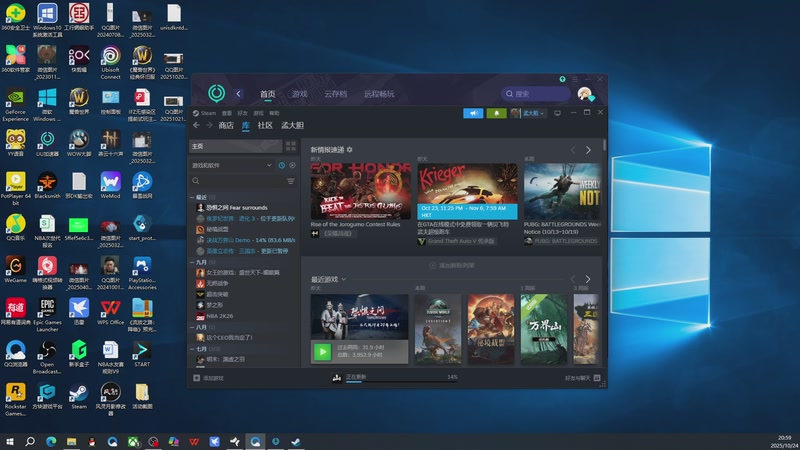Click the Steam library vertical scrollbar
The width and height of the screenshot is (800, 450).
tap(605, 145)
